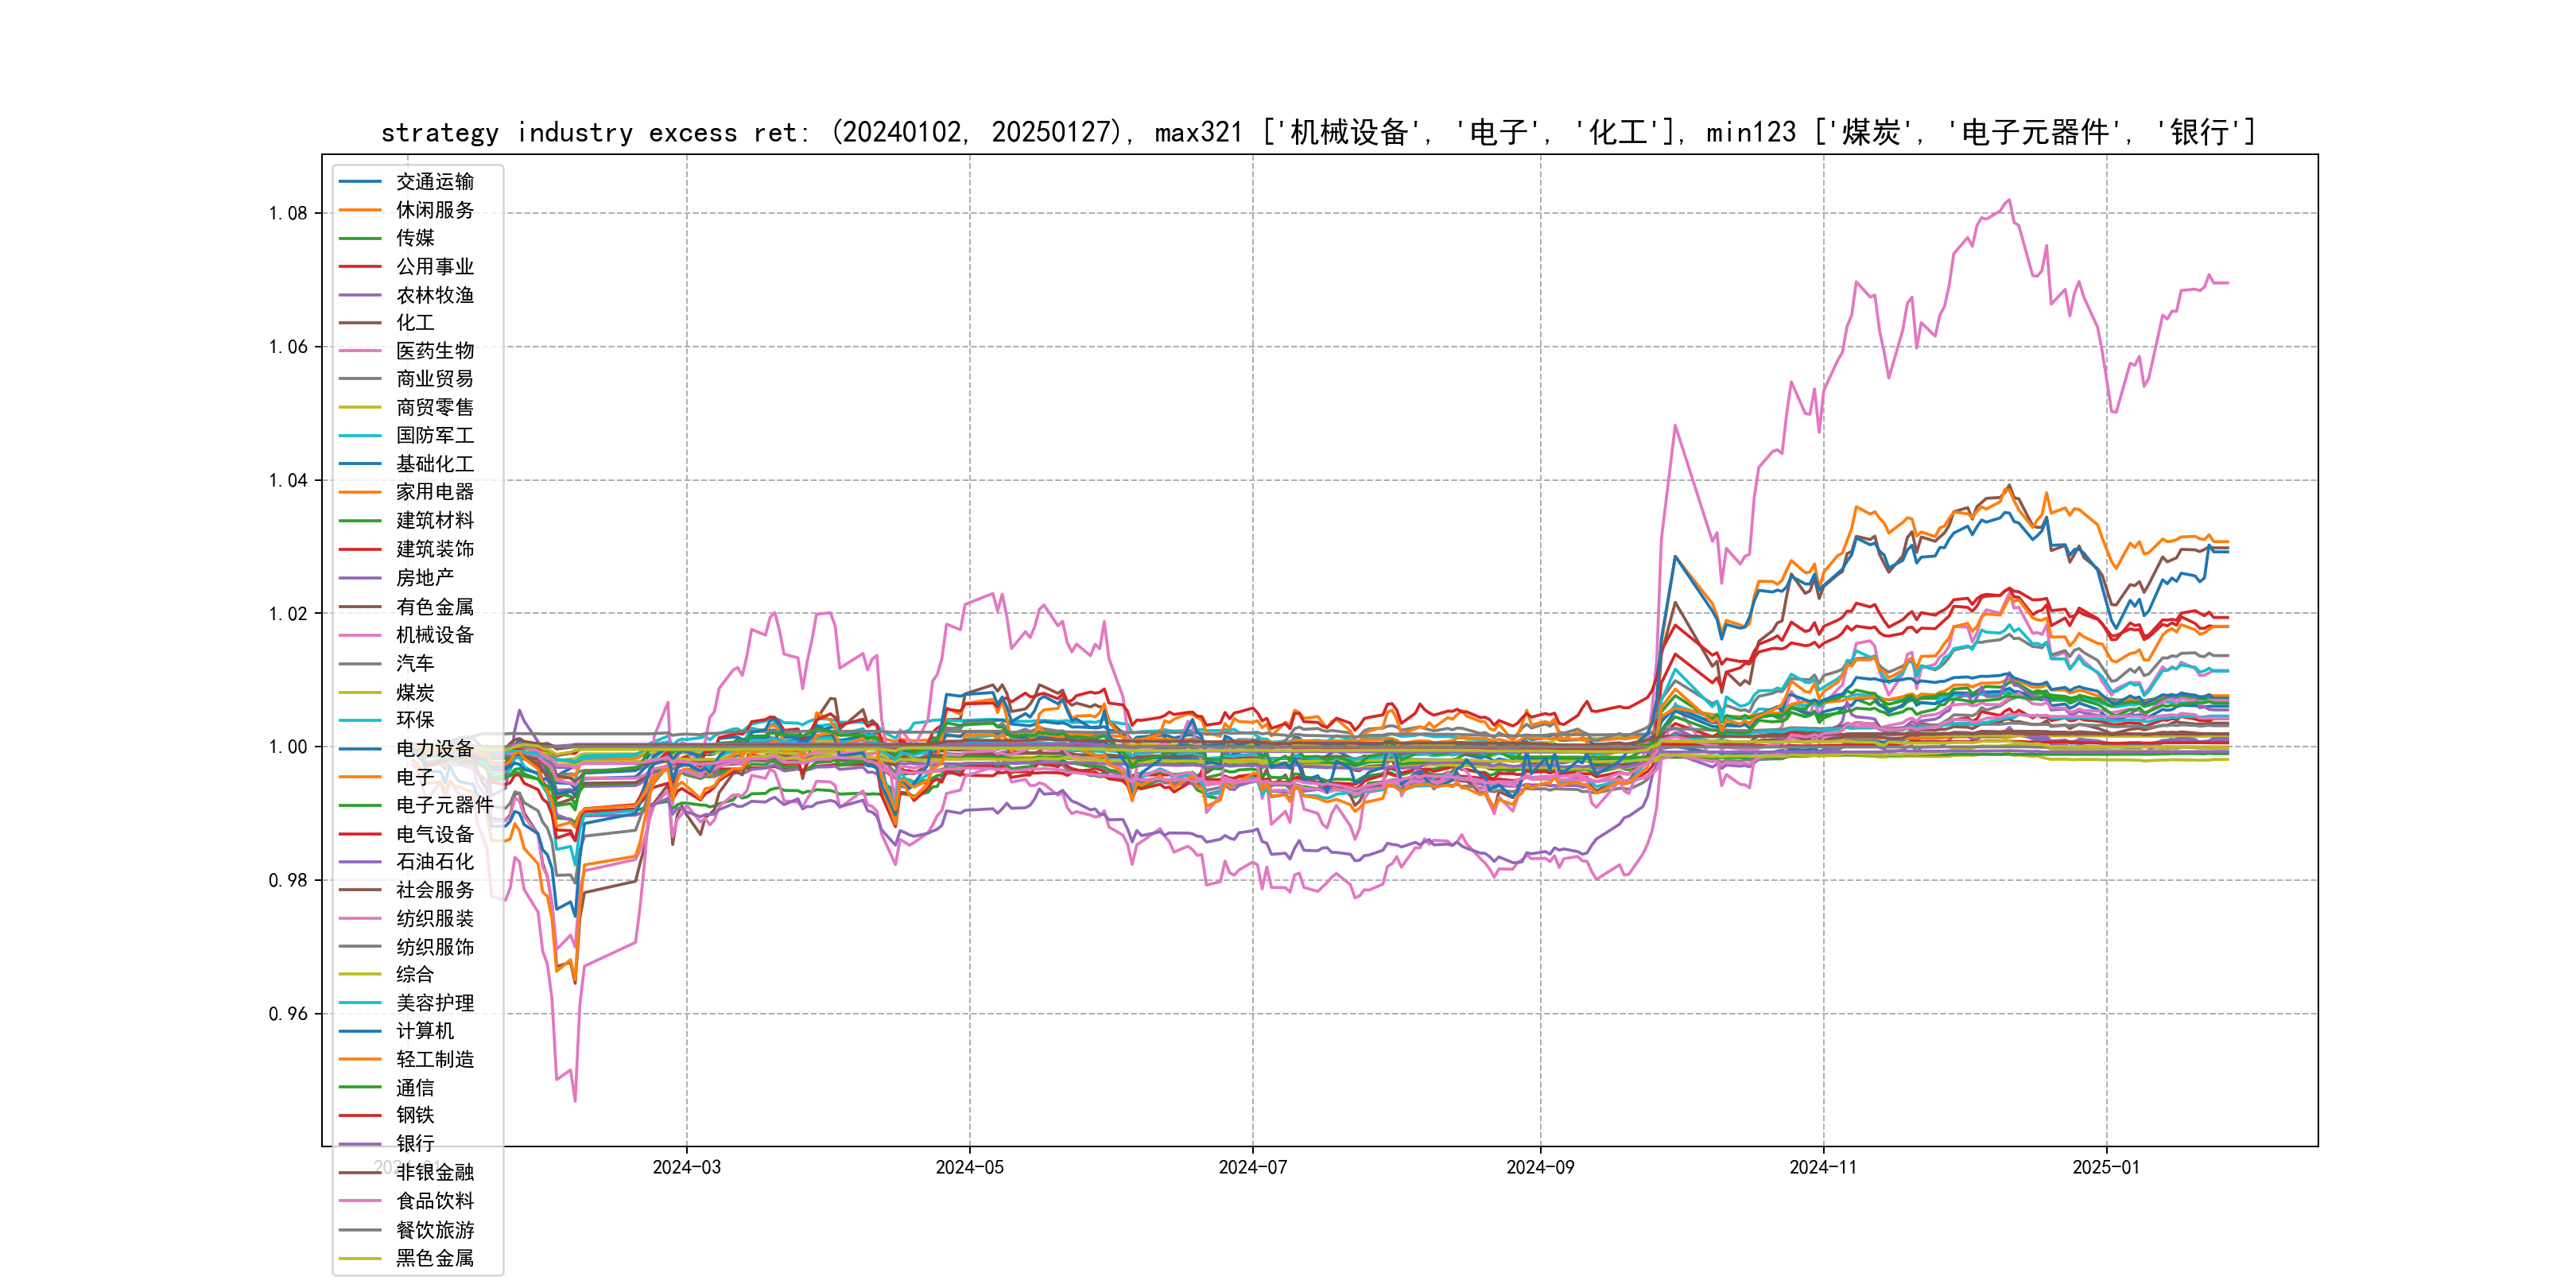The image size is (2576, 1288).
Task: Click the 医药生物 legend label
Action: [434, 350]
